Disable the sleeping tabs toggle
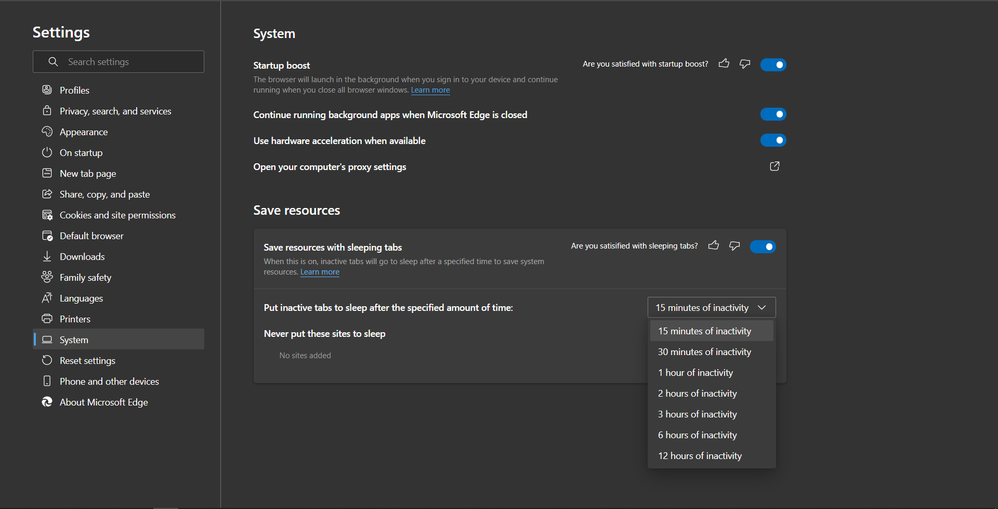Screen dimensions: 998x509 pyautogui.click(x=762, y=247)
